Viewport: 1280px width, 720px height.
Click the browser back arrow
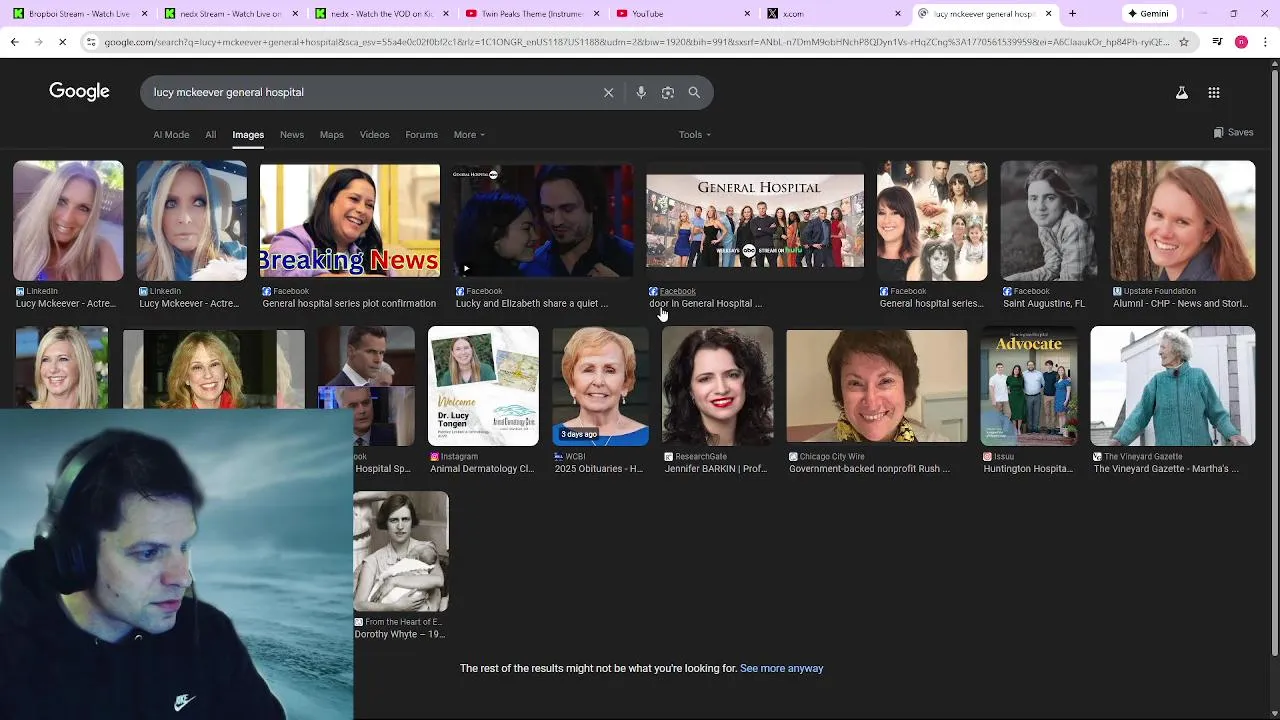tap(14, 42)
